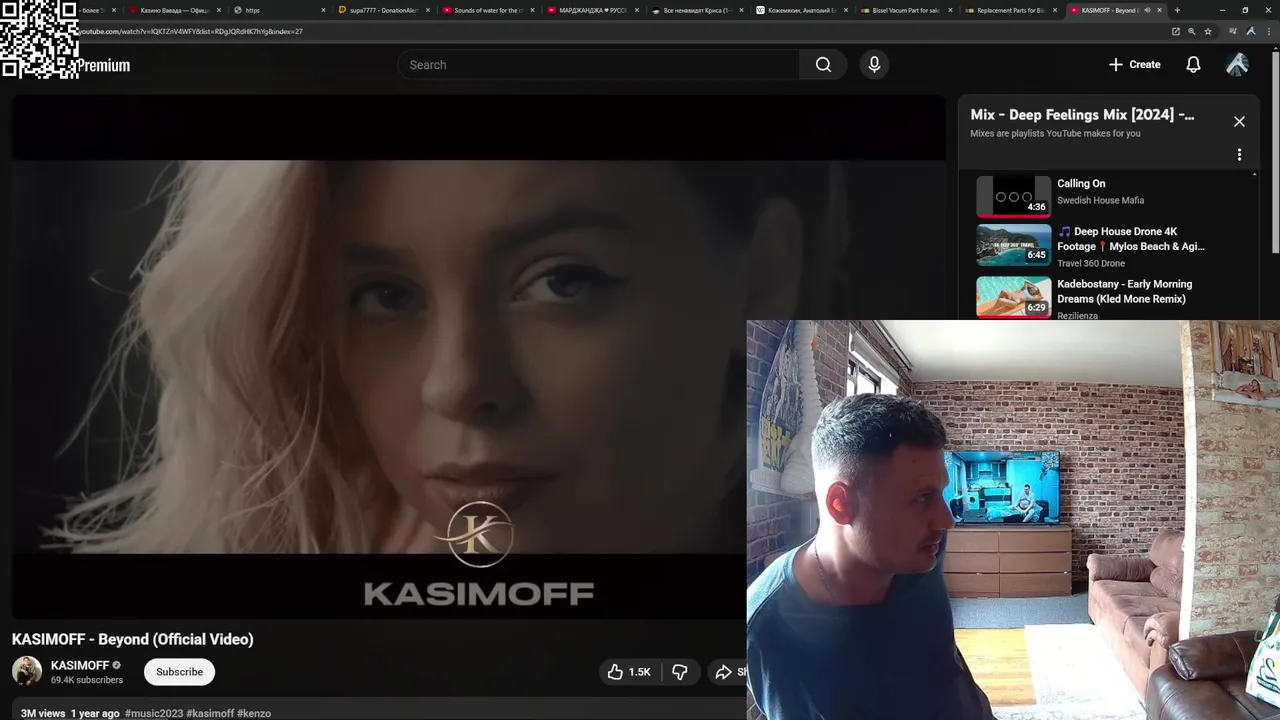Subscribe to the KASIMOFF channel
The image size is (1280, 720).
(179, 672)
